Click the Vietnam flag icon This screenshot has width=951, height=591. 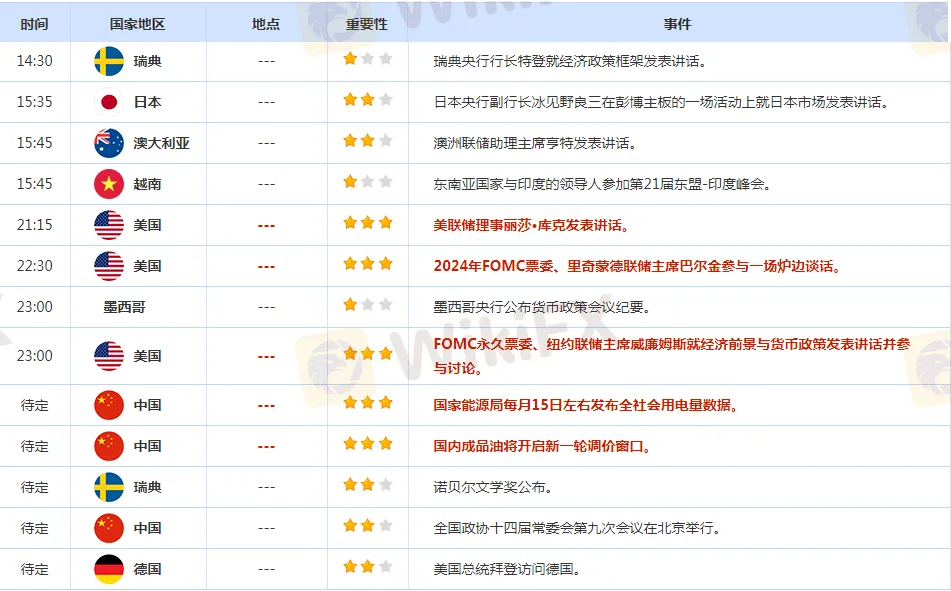109,184
